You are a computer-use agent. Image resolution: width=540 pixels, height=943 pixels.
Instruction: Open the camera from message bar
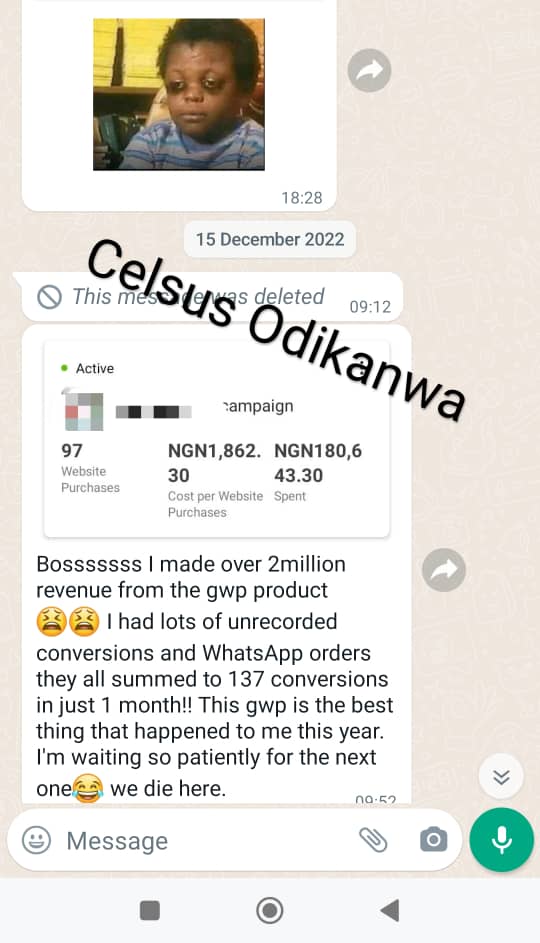click(434, 840)
